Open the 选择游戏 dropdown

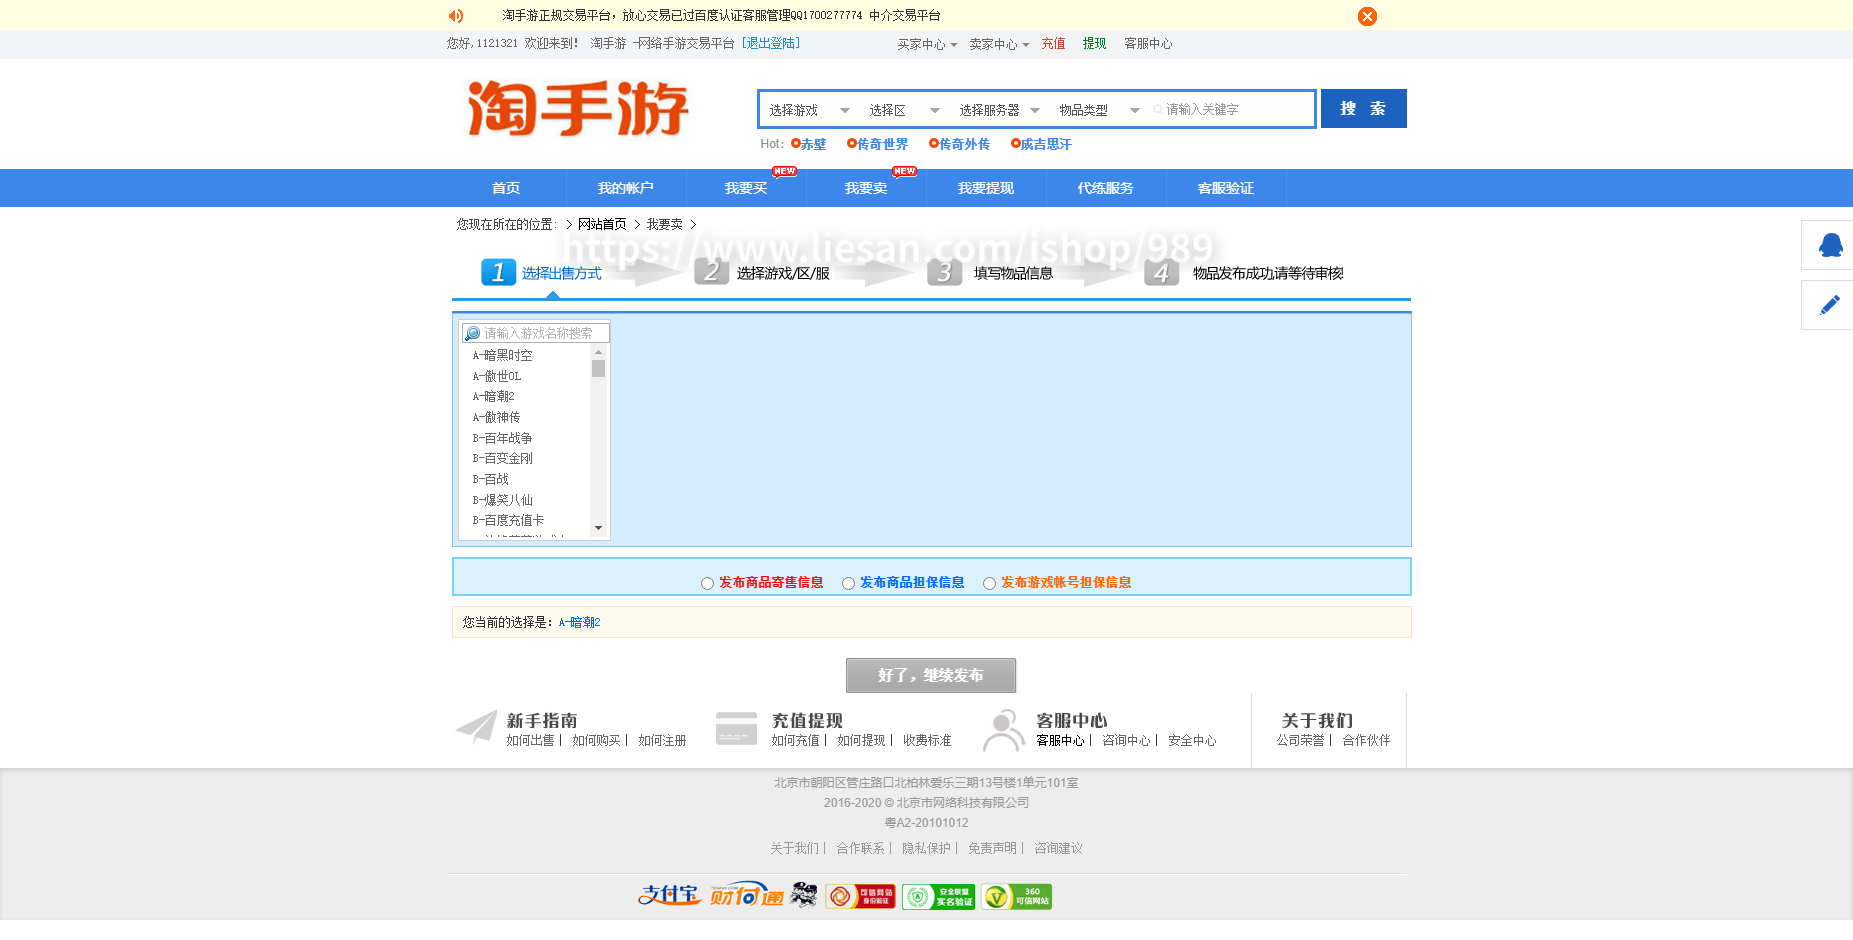click(809, 110)
